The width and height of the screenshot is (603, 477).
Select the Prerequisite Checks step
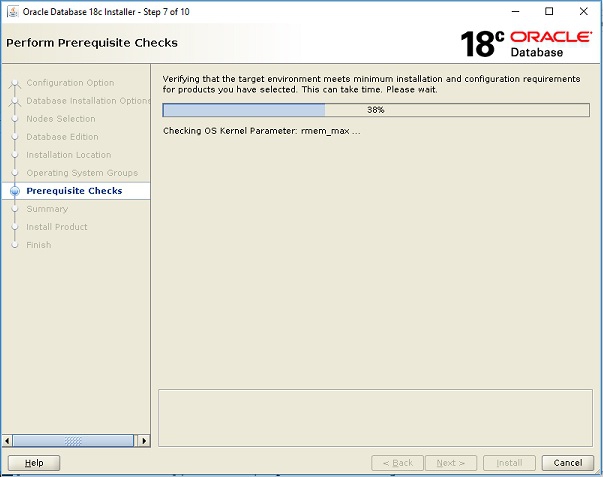74,191
